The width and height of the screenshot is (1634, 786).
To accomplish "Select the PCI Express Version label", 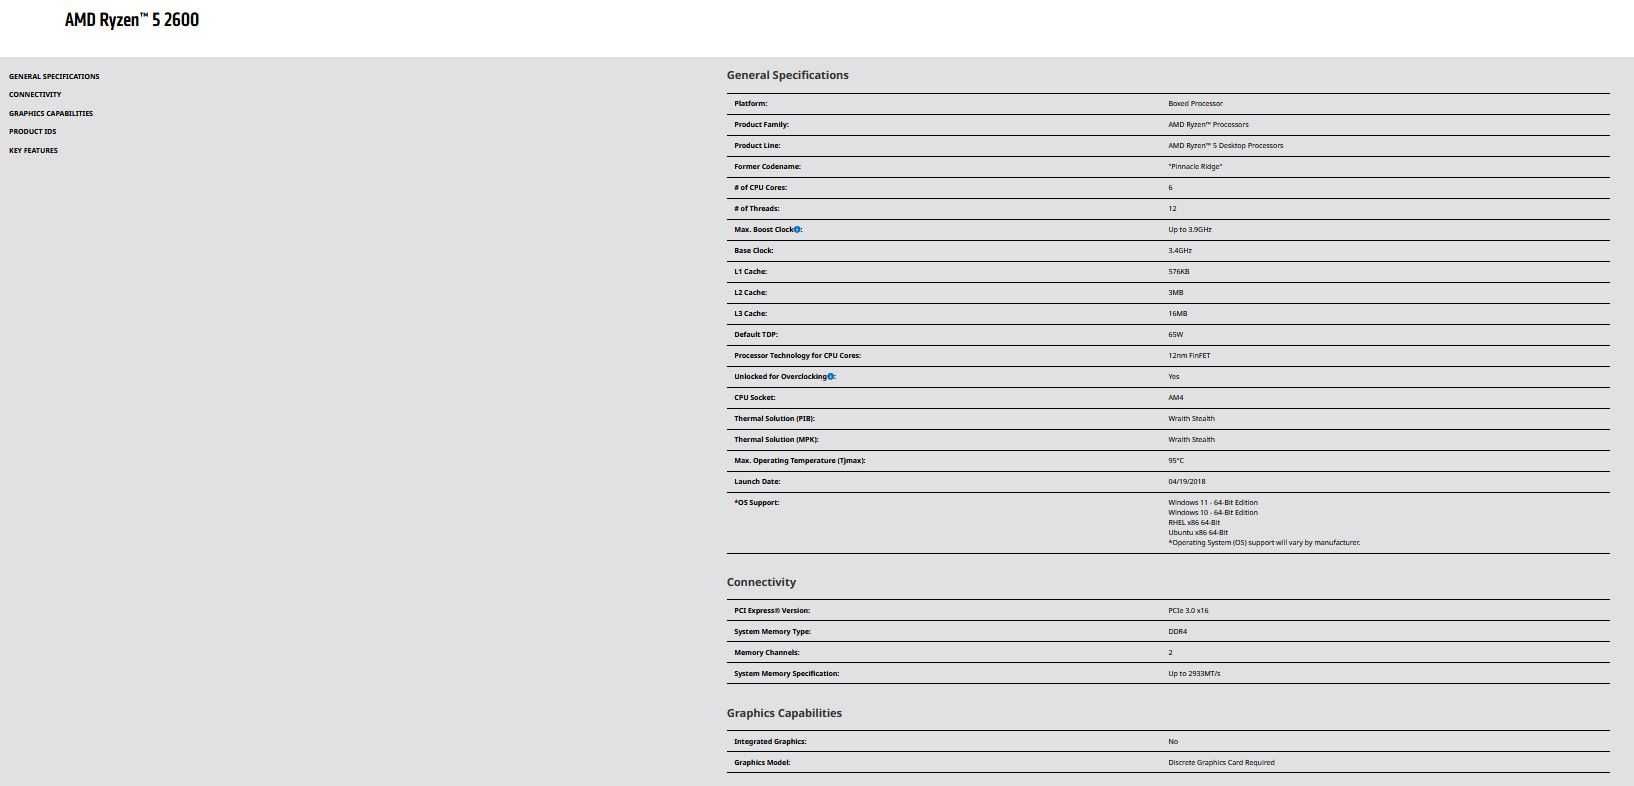I will pos(772,610).
